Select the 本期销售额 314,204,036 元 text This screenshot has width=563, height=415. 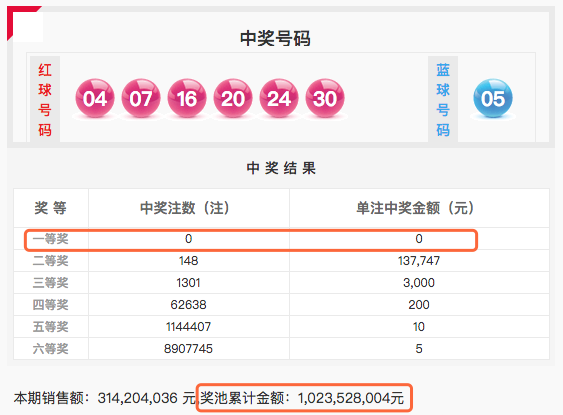pos(105,398)
